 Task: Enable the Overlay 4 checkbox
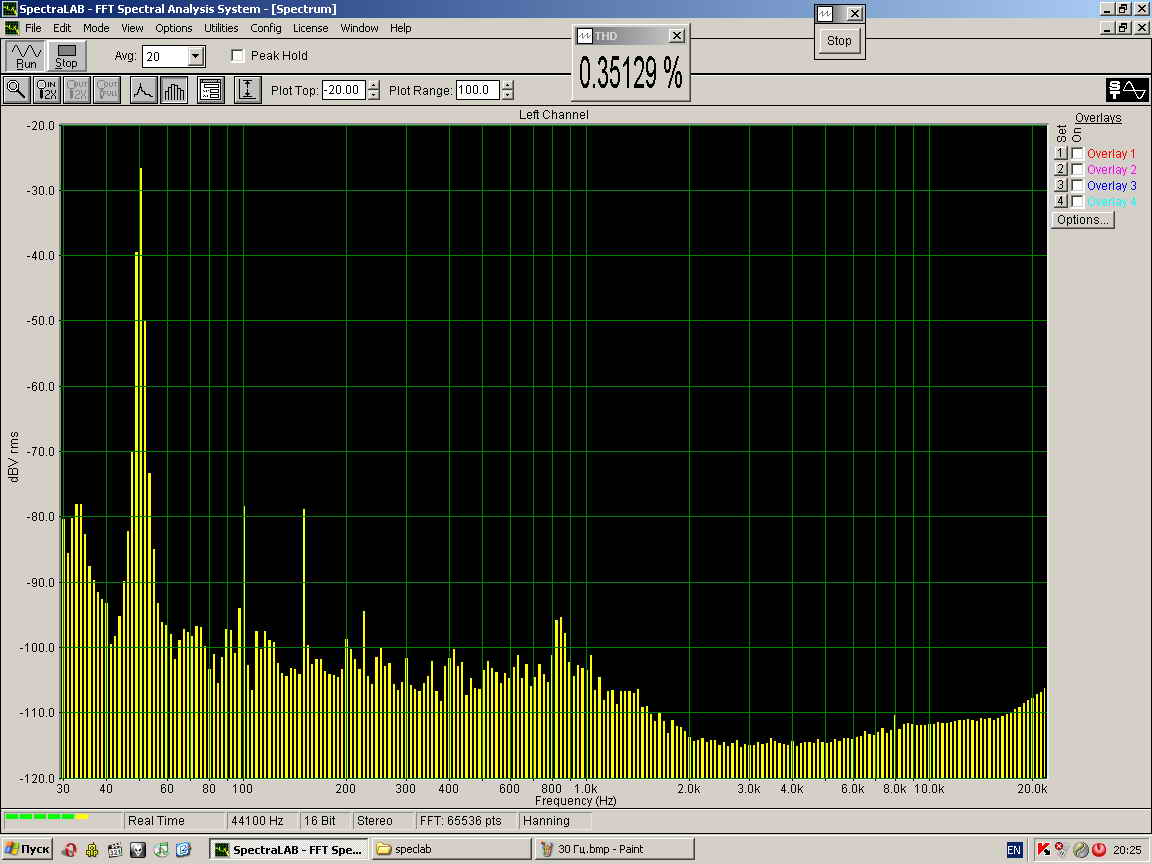point(1077,201)
